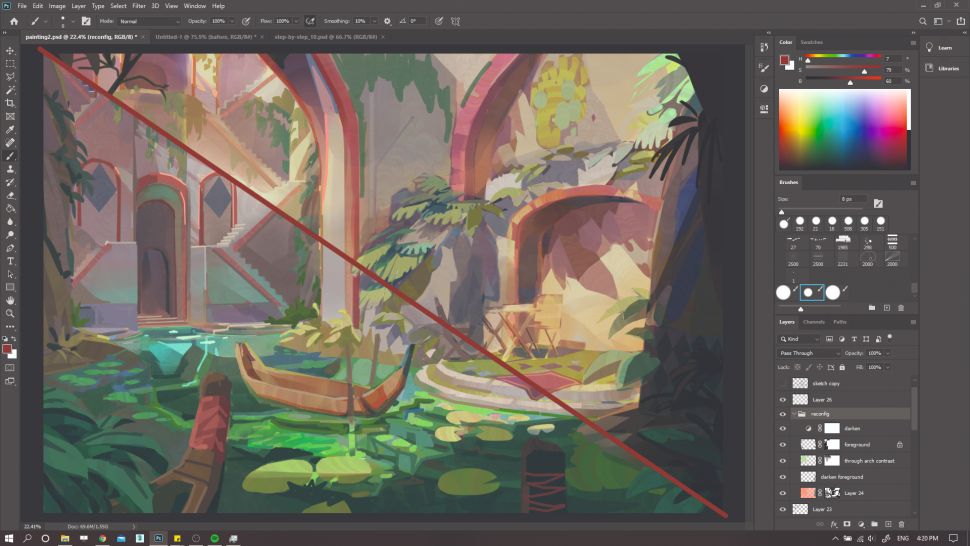Open the Filter menu

pyautogui.click(x=138, y=6)
